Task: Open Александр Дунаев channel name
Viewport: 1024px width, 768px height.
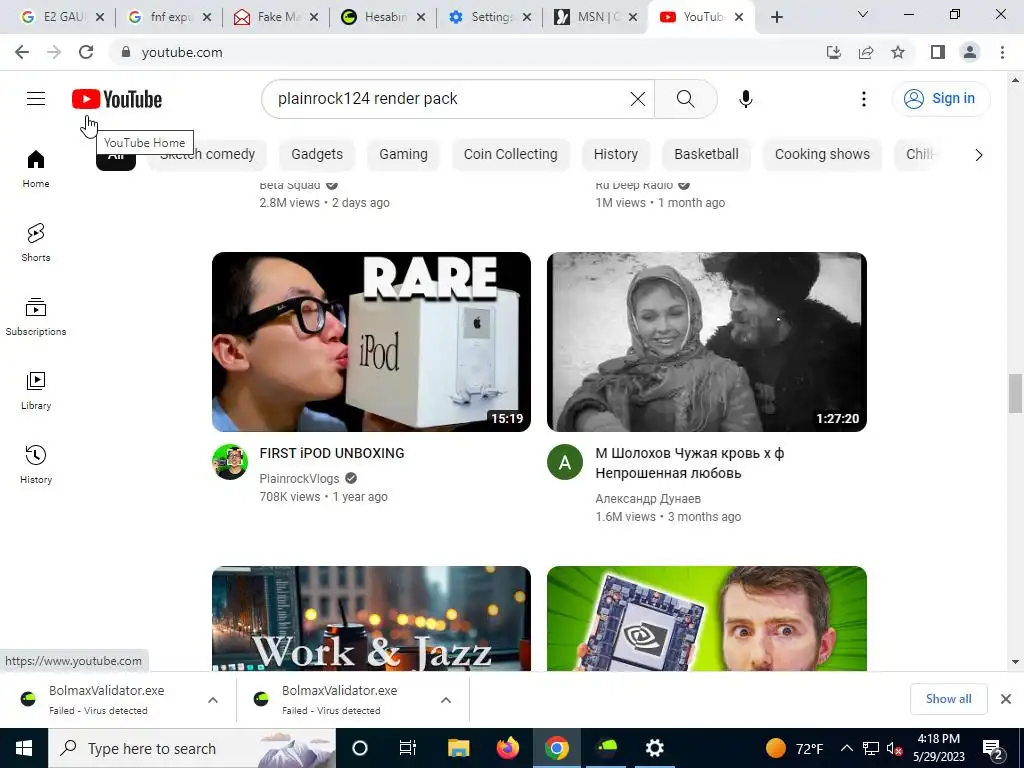Action: click(648, 499)
